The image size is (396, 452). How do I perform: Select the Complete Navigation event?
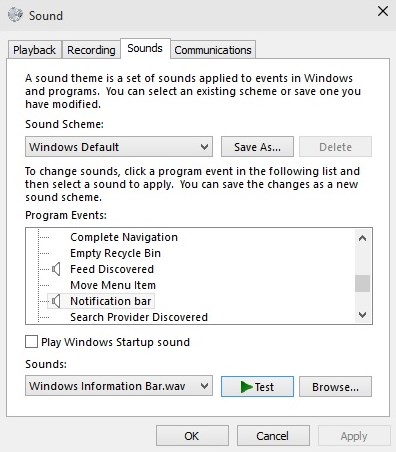click(124, 237)
